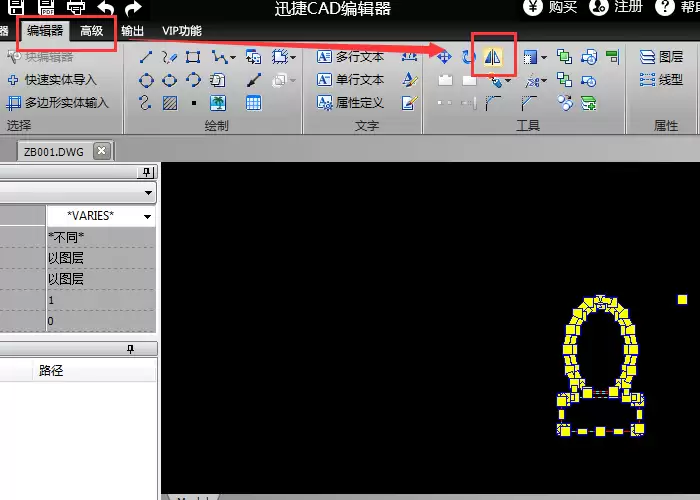Image resolution: width=700 pixels, height=500 pixels.
Task: Select the Line drawing tool
Action: [x=146, y=57]
